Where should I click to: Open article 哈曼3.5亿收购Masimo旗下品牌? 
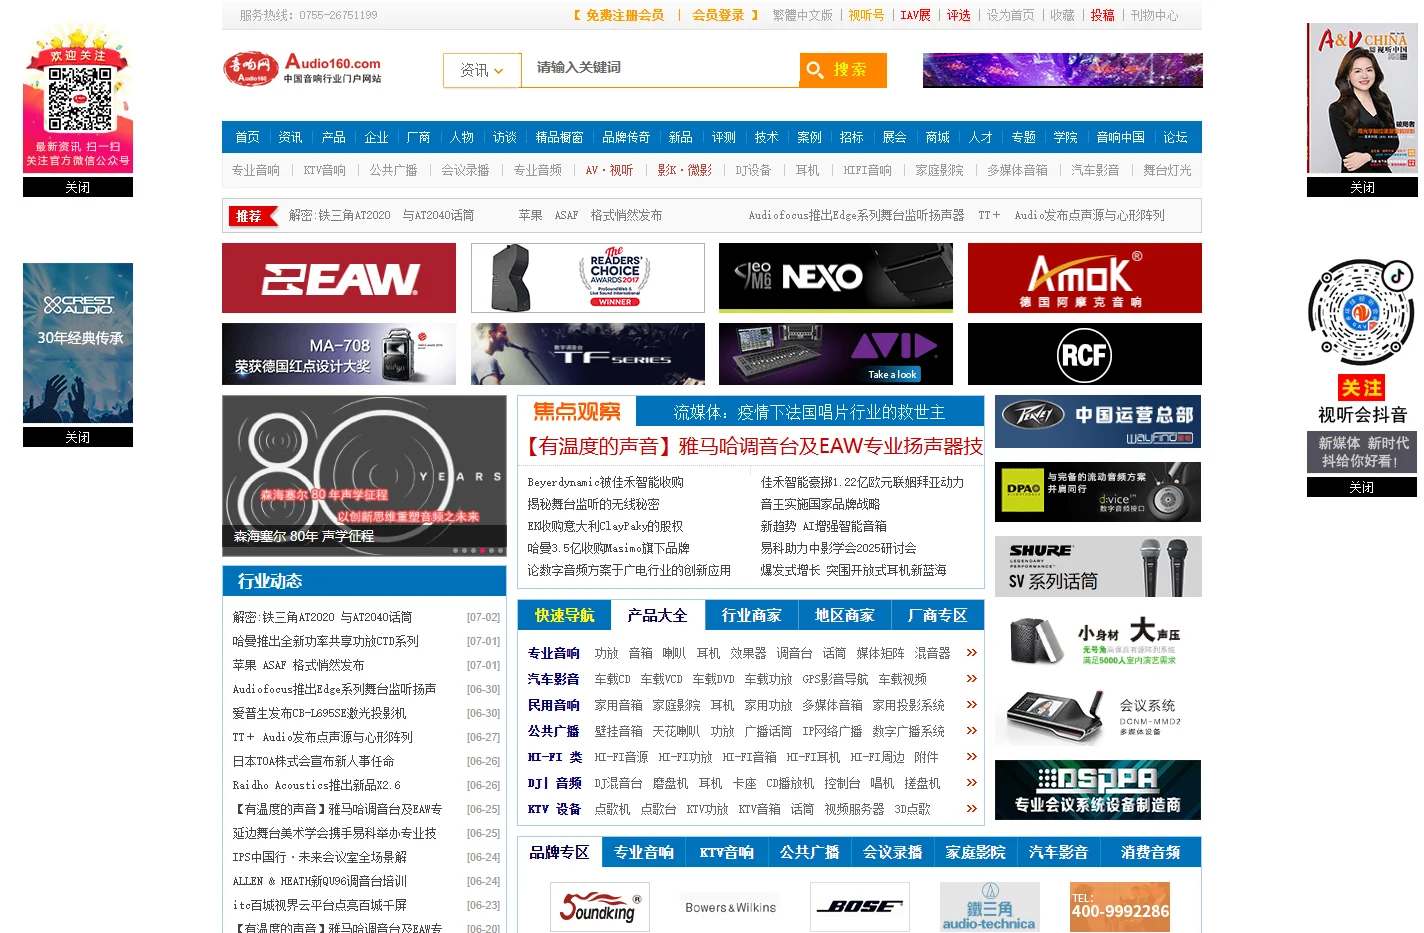[608, 548]
